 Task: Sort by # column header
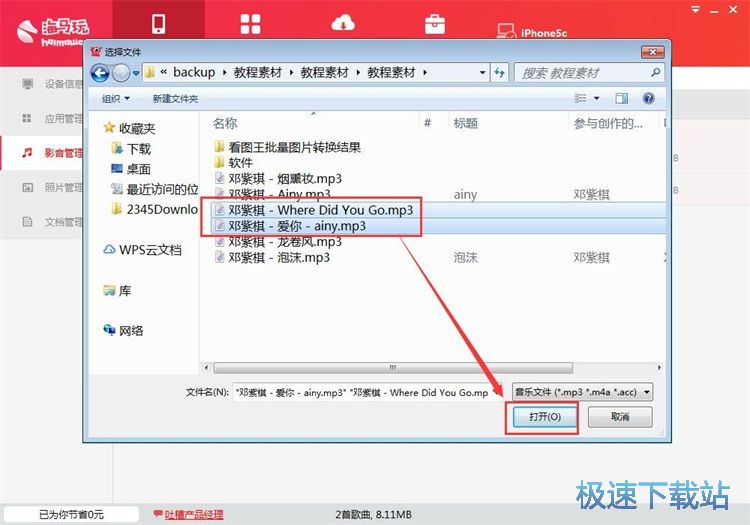point(428,123)
